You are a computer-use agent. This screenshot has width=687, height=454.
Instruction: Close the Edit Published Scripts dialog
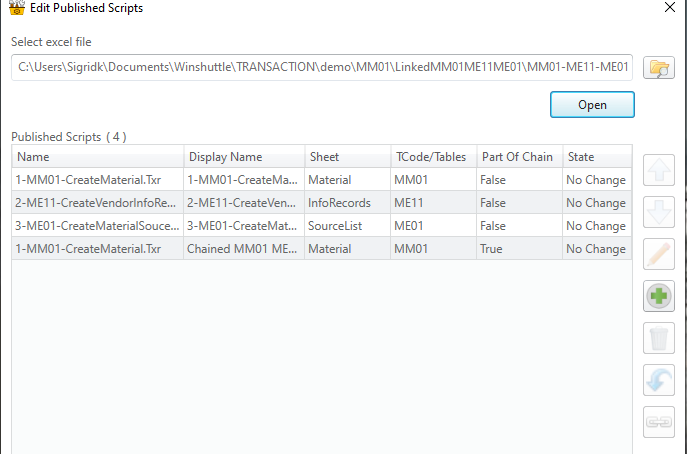pyautogui.click(x=669, y=8)
